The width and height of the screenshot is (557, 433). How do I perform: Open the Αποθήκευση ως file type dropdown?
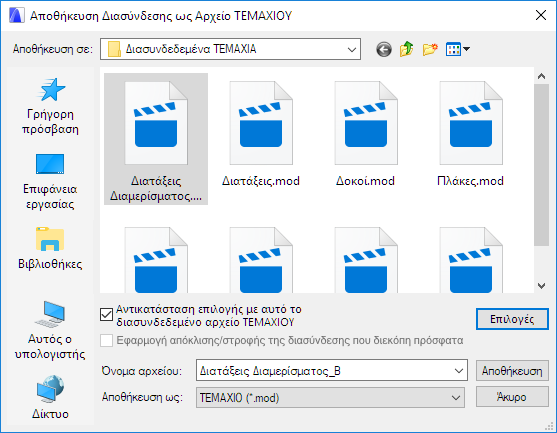330,397
